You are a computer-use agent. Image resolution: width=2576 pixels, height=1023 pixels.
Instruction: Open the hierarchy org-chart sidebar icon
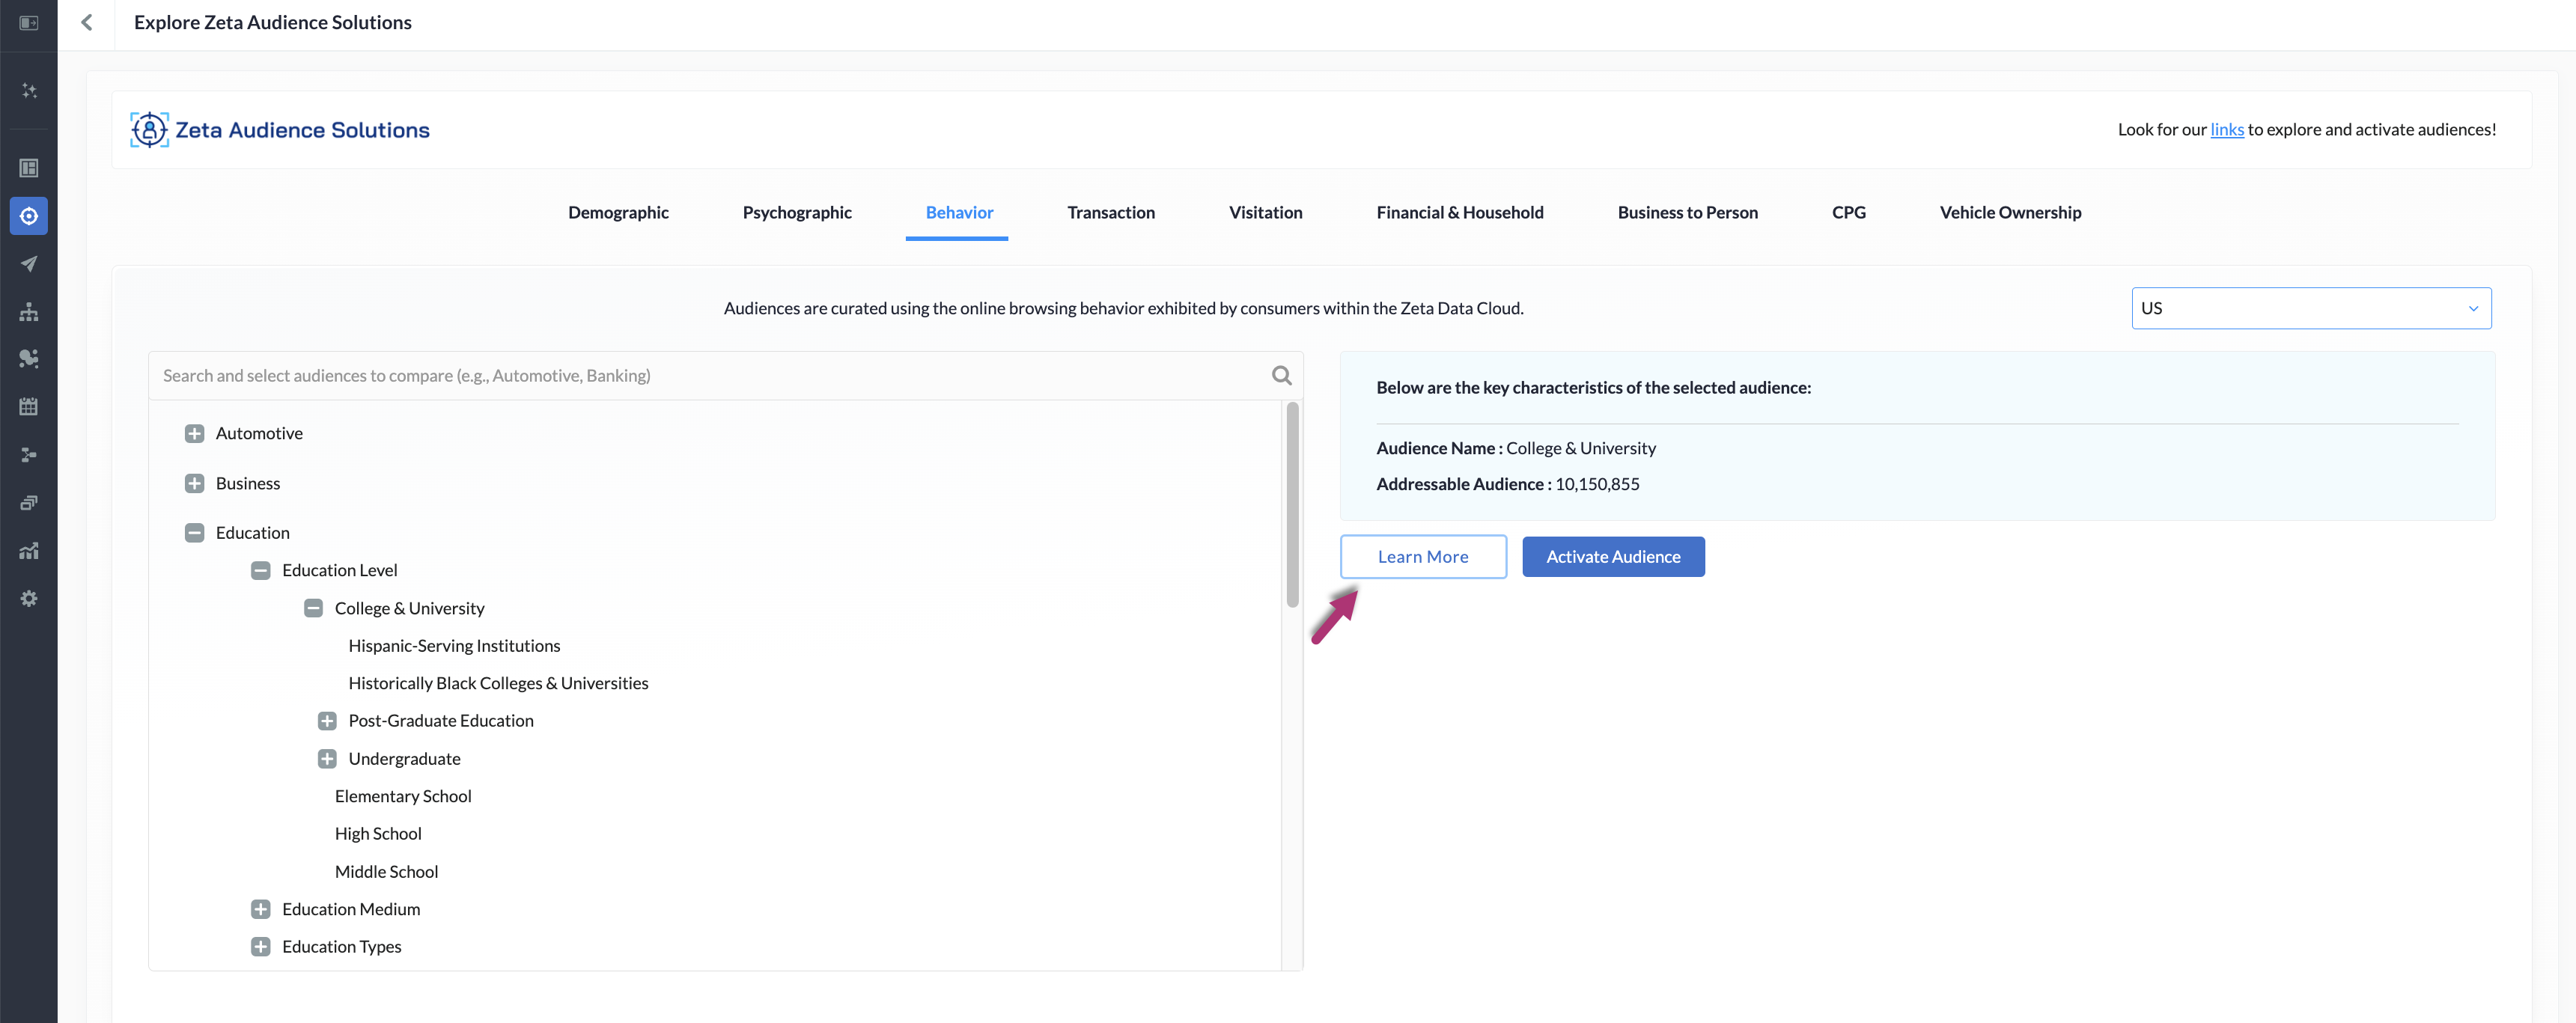point(29,312)
